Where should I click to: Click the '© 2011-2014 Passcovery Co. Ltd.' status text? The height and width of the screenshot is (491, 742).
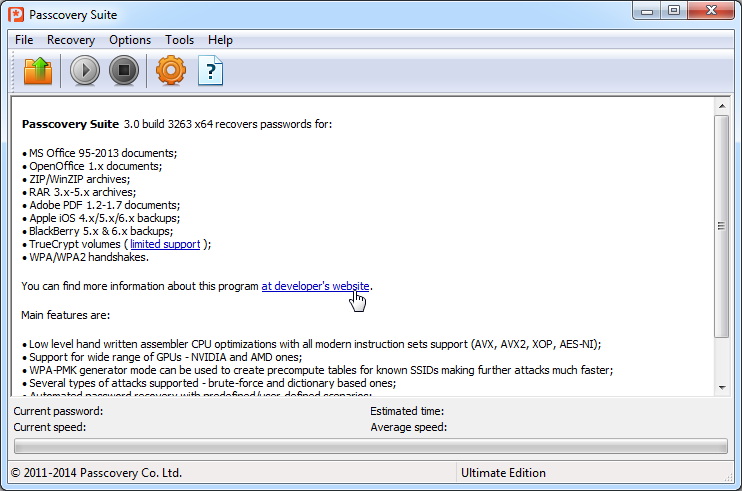(x=96, y=473)
